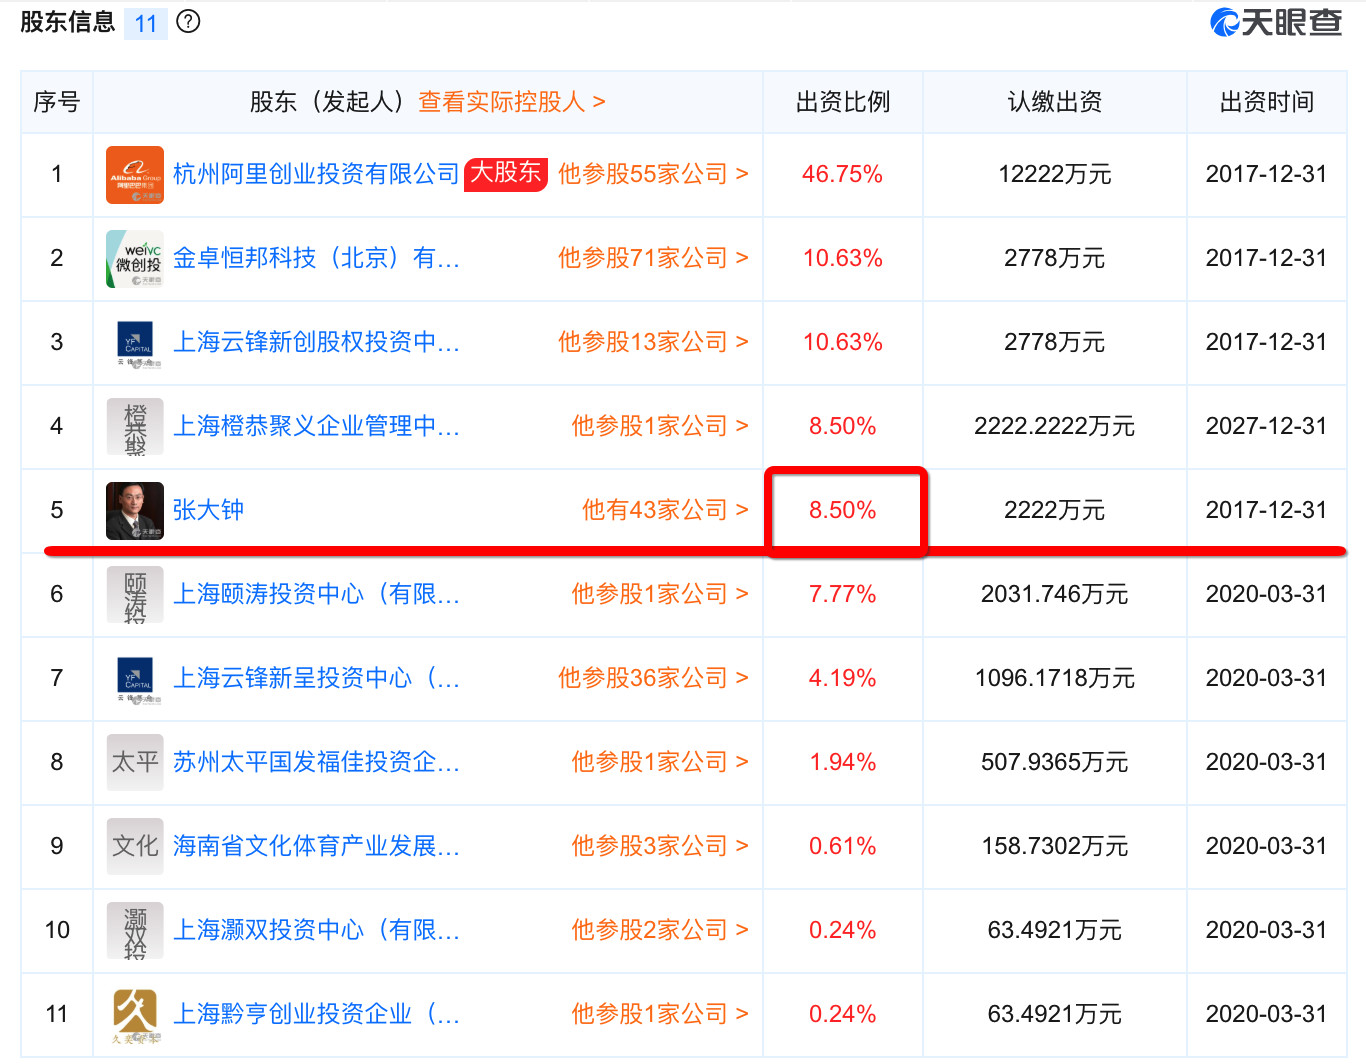Viewport: 1366px width, 1064px height.
Task: Open 查看实际控股人 link in table header
Action: tap(511, 102)
